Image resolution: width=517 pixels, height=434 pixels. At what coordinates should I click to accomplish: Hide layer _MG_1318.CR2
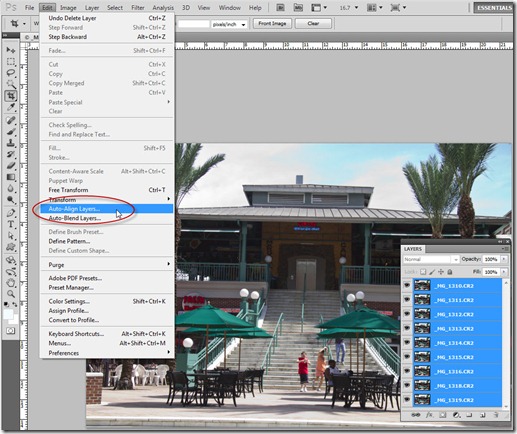(407, 385)
